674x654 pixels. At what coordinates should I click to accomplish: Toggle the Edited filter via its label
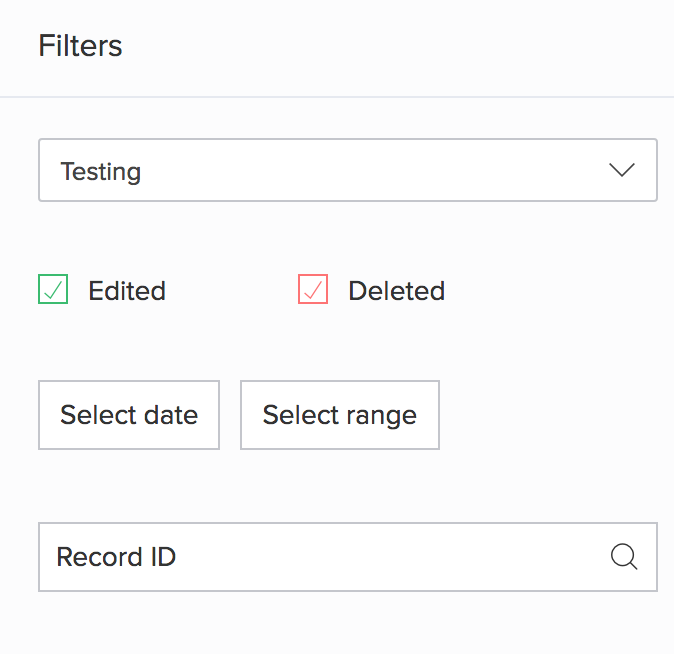pos(127,291)
